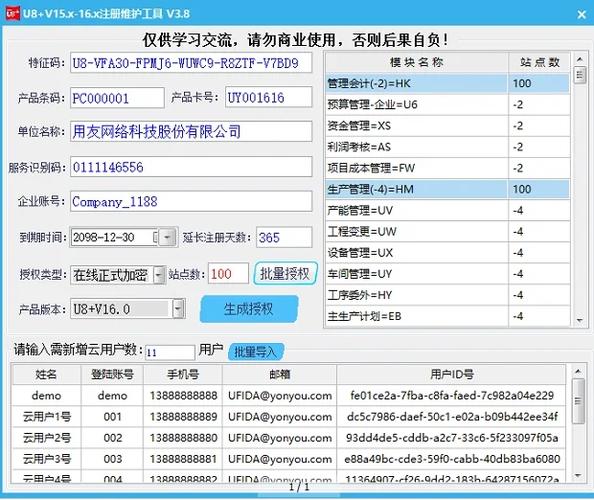This screenshot has height=500, width=594.
Task: Click phone number 13888888889
Action: [x=183, y=417]
